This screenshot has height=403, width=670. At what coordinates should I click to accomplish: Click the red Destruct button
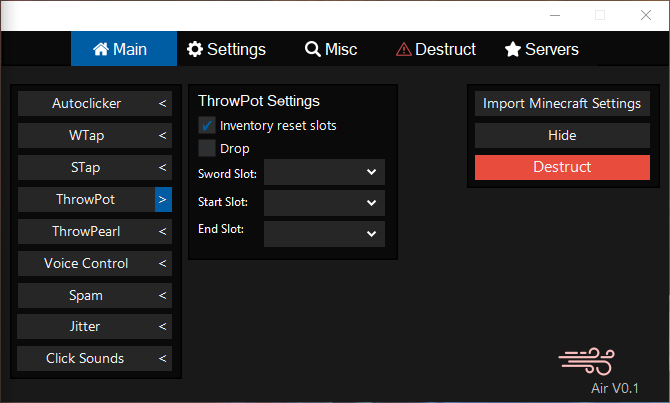click(x=562, y=168)
